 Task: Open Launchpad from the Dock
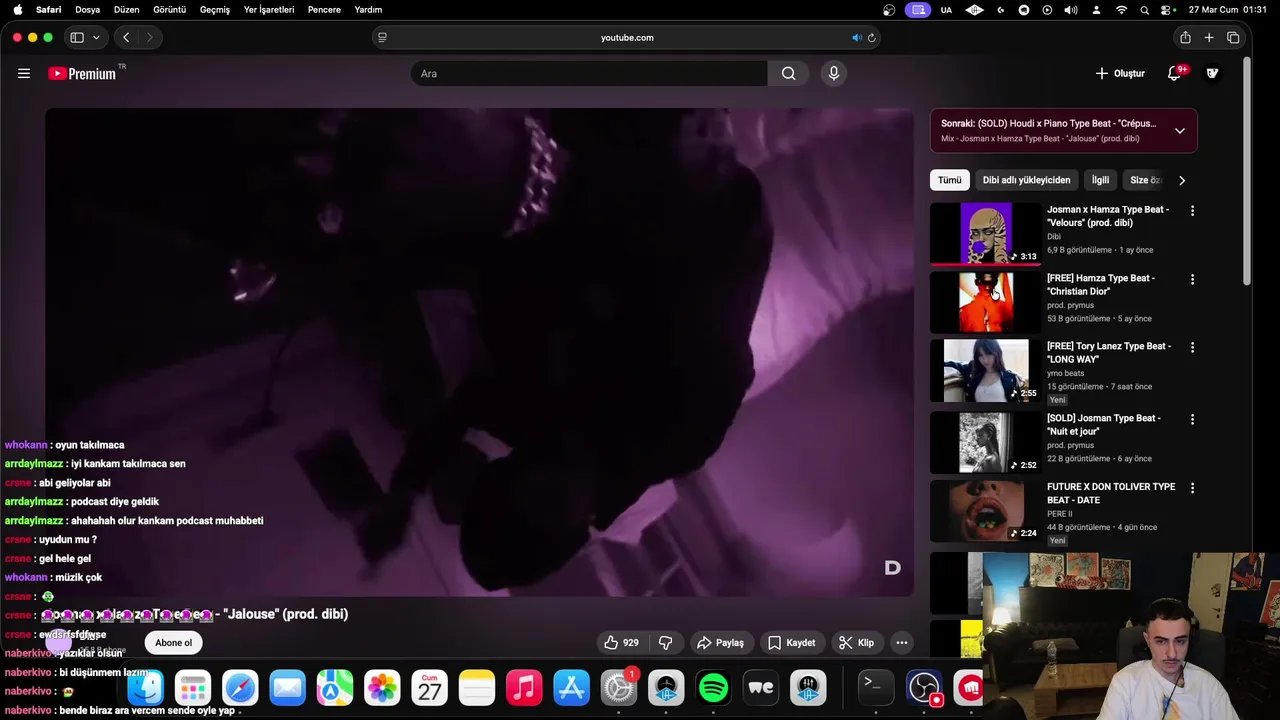click(x=192, y=688)
